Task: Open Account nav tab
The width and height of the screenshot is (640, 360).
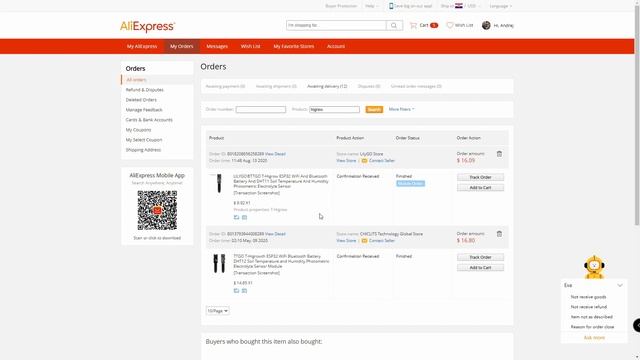Action: pos(336,47)
